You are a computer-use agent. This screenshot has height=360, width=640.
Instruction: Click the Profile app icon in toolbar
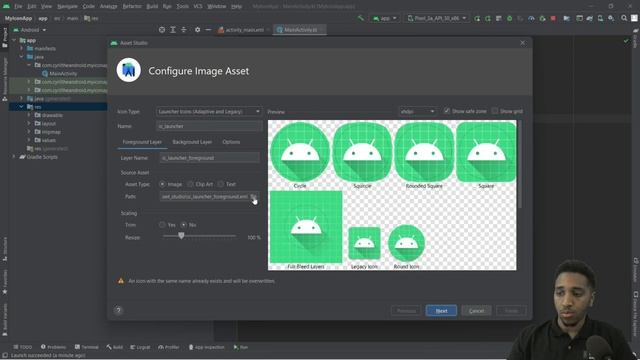tap(531, 18)
